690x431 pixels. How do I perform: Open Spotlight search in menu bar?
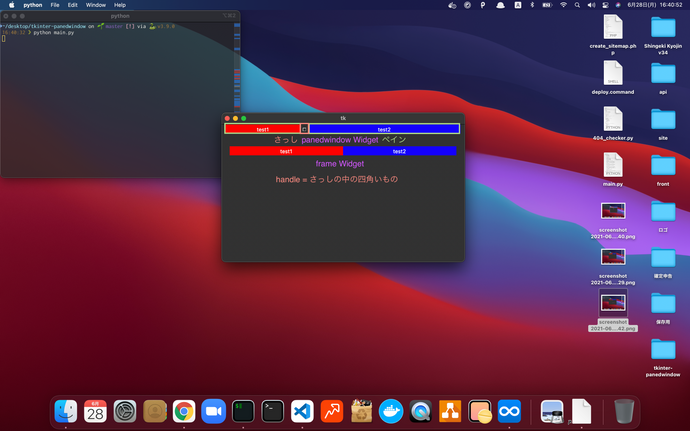pos(578,5)
